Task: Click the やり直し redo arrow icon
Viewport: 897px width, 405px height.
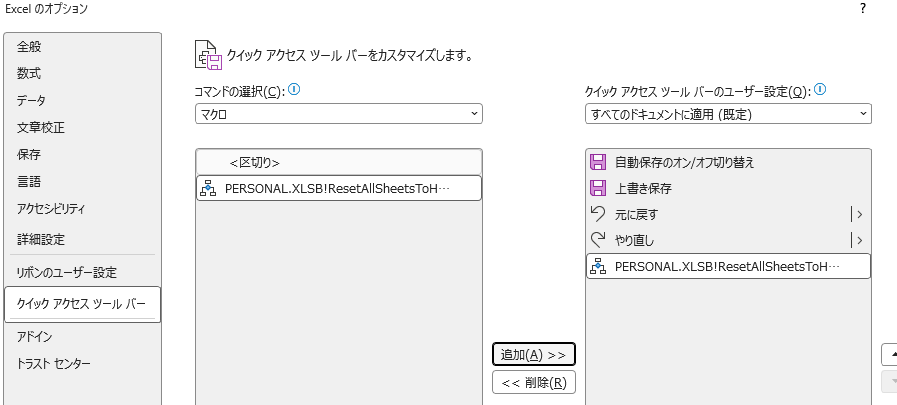Action: [x=597, y=240]
